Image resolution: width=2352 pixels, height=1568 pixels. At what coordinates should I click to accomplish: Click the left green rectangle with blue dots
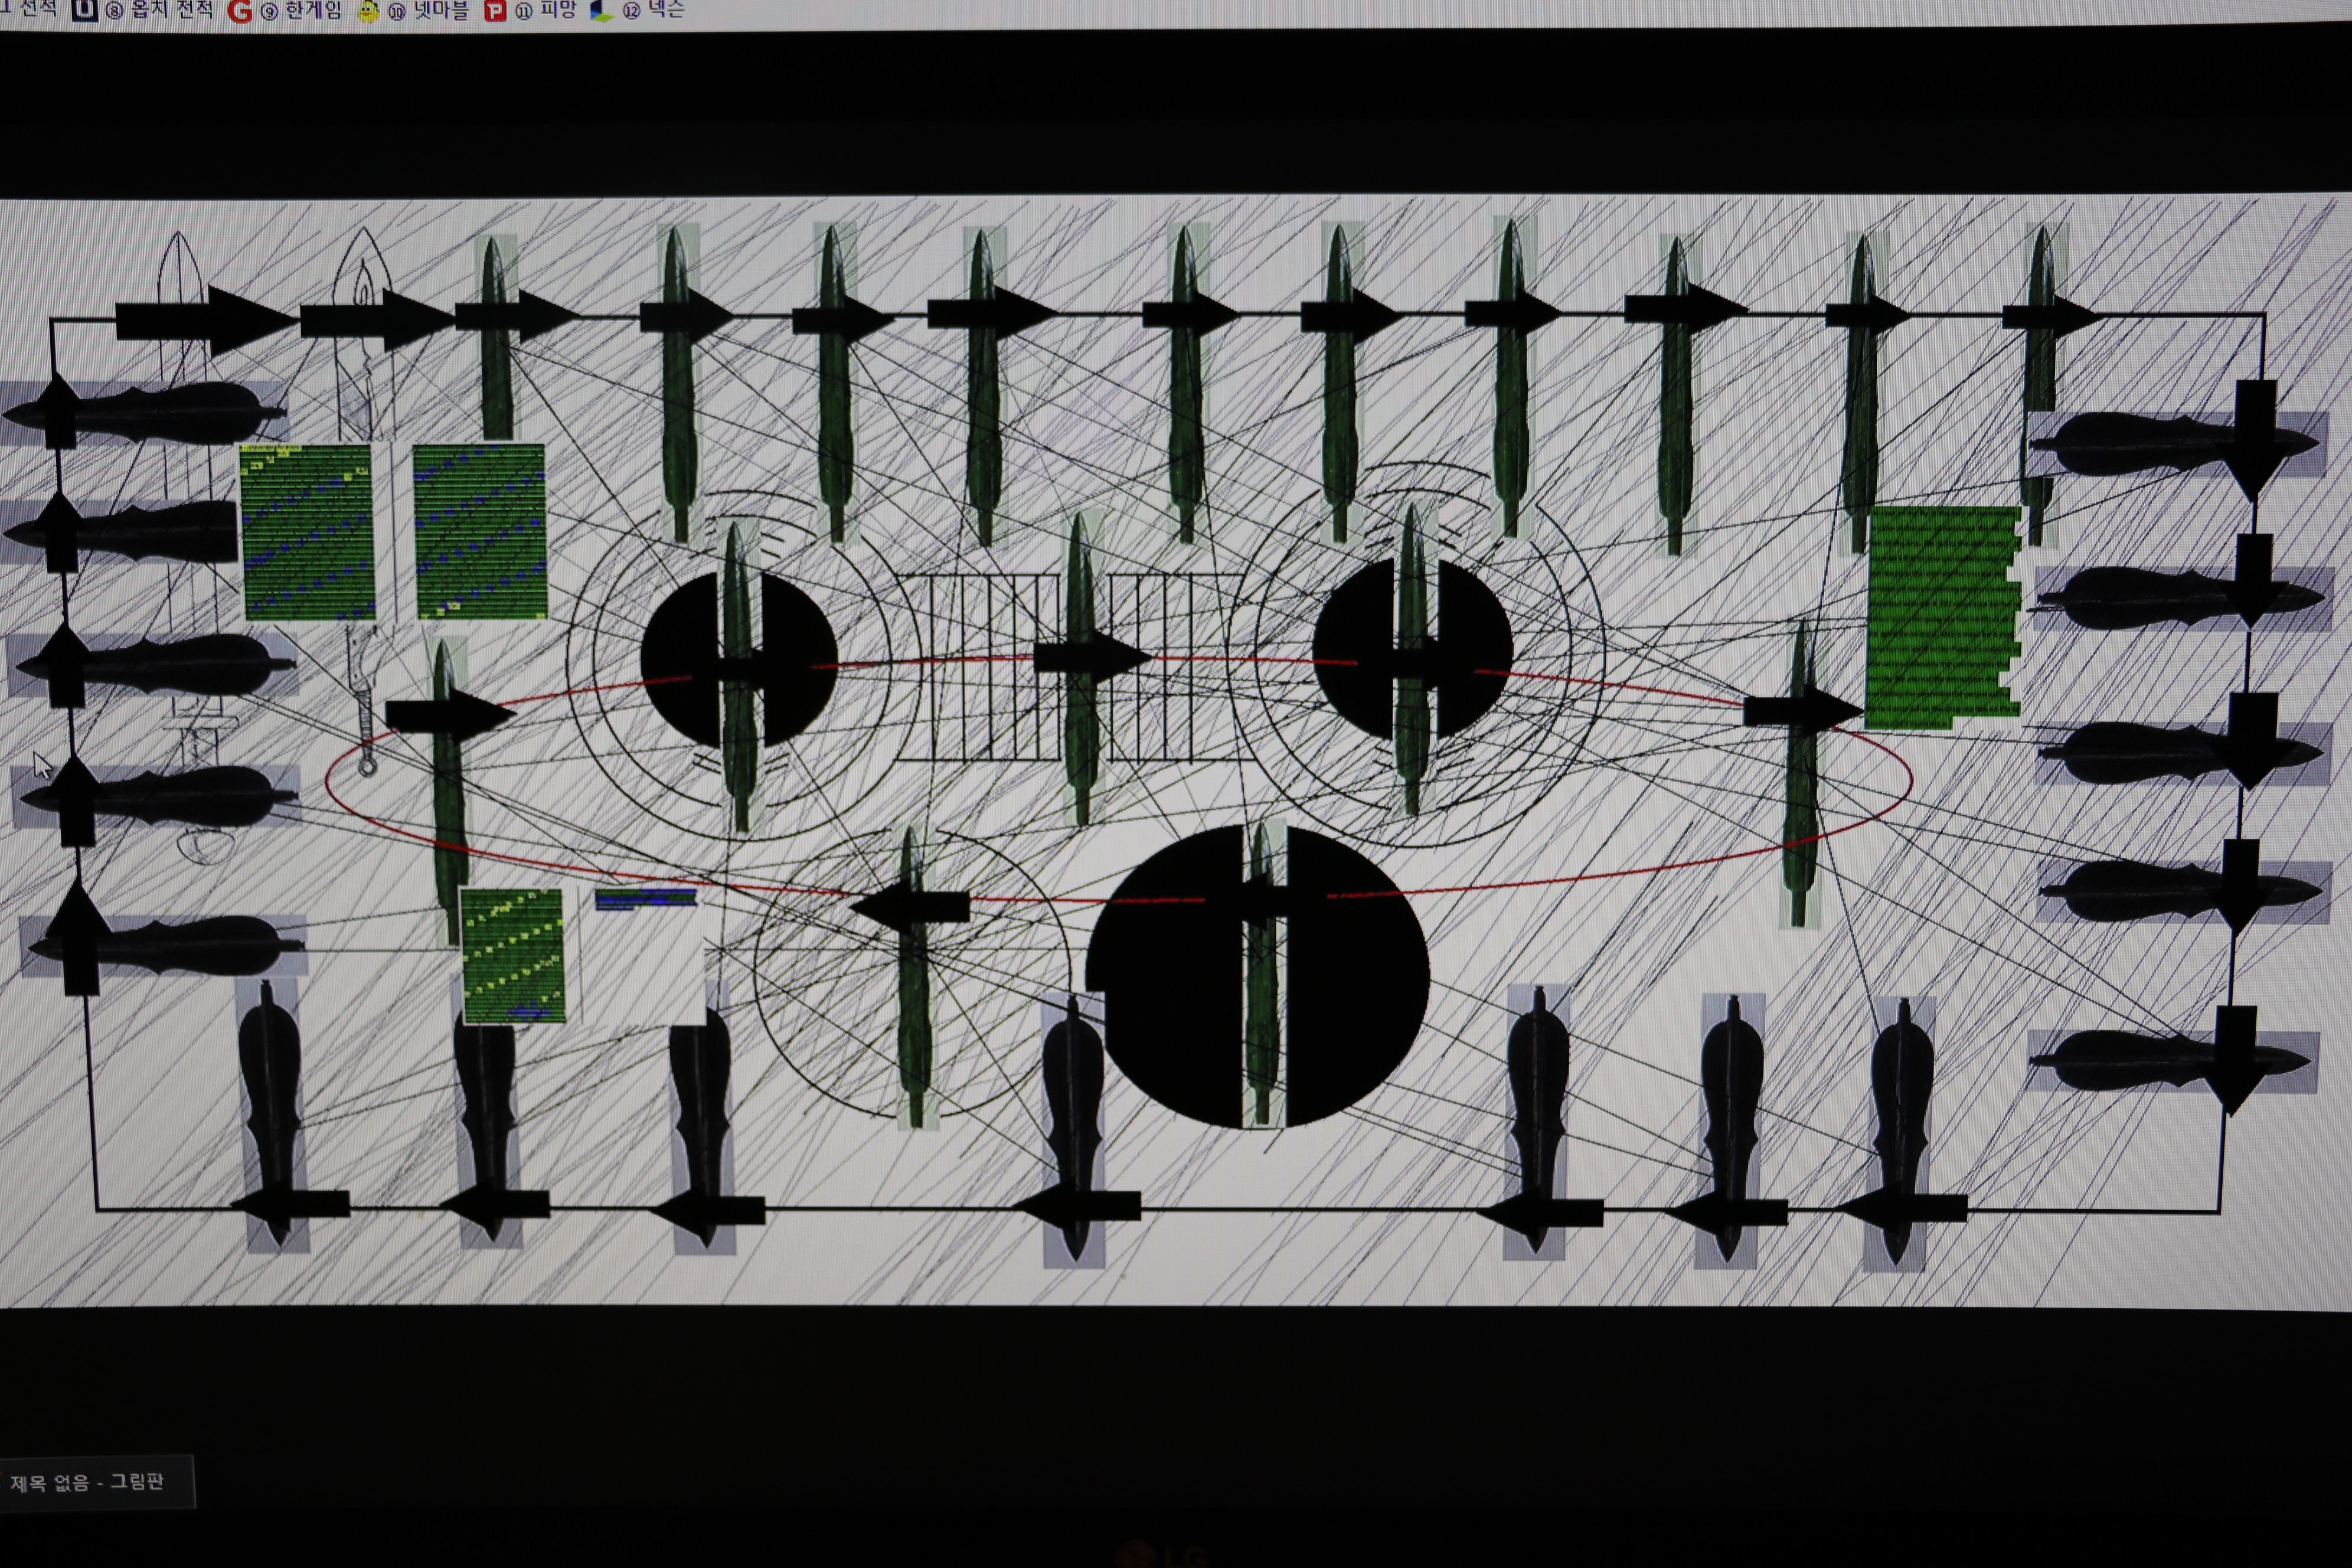click(x=308, y=532)
